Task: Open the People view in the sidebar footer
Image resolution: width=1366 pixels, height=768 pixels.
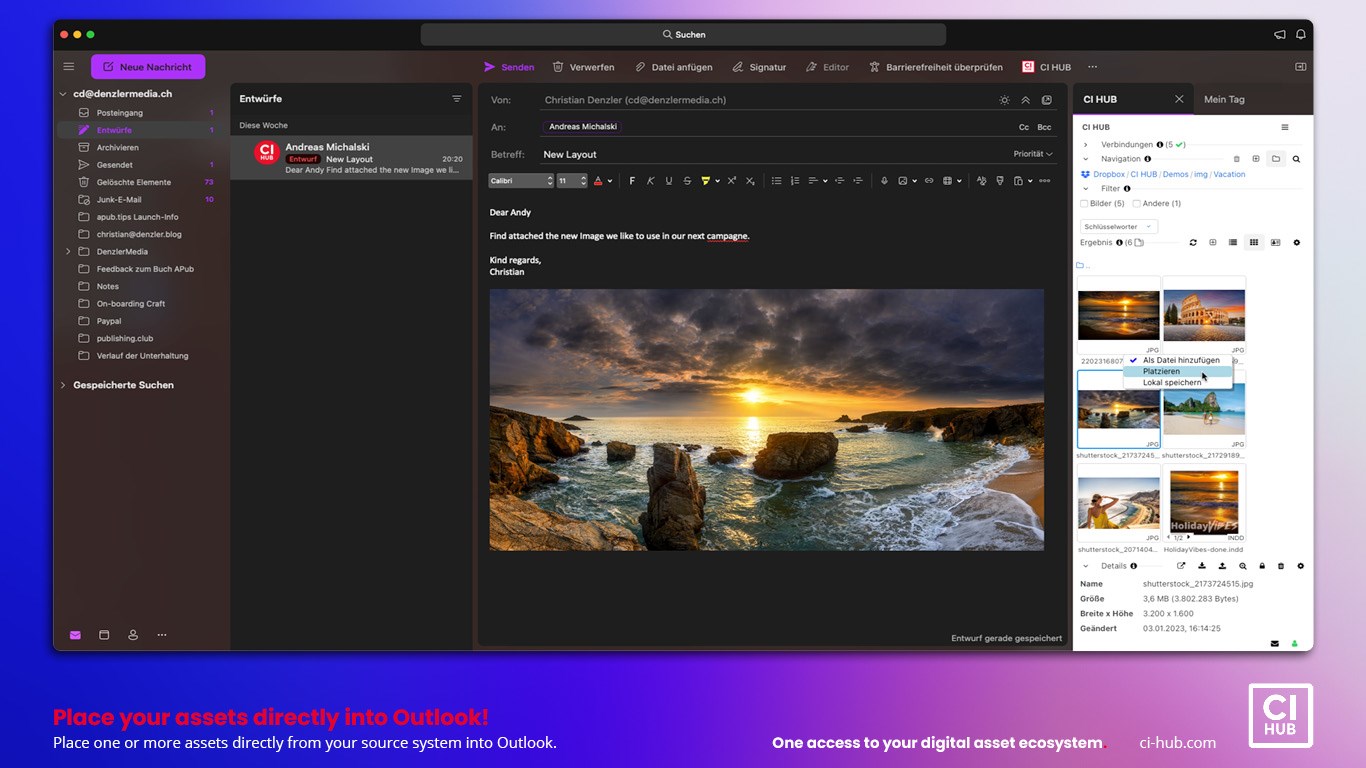Action: pyautogui.click(x=133, y=635)
